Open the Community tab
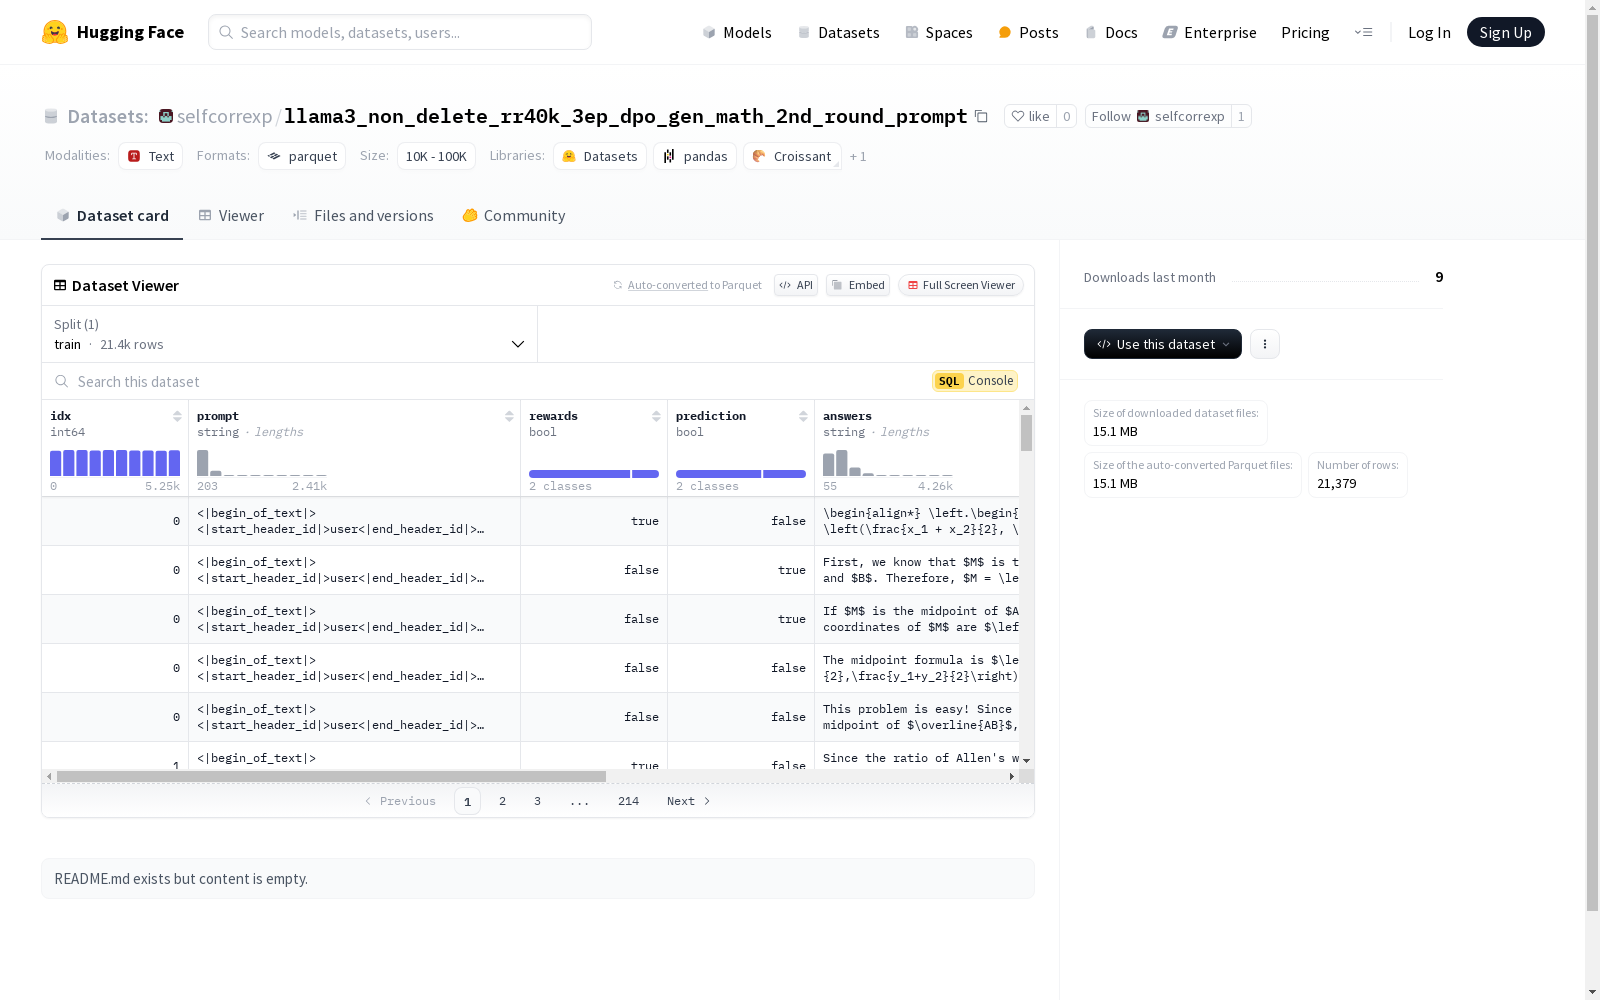The height and width of the screenshot is (1000, 1600). (514, 216)
